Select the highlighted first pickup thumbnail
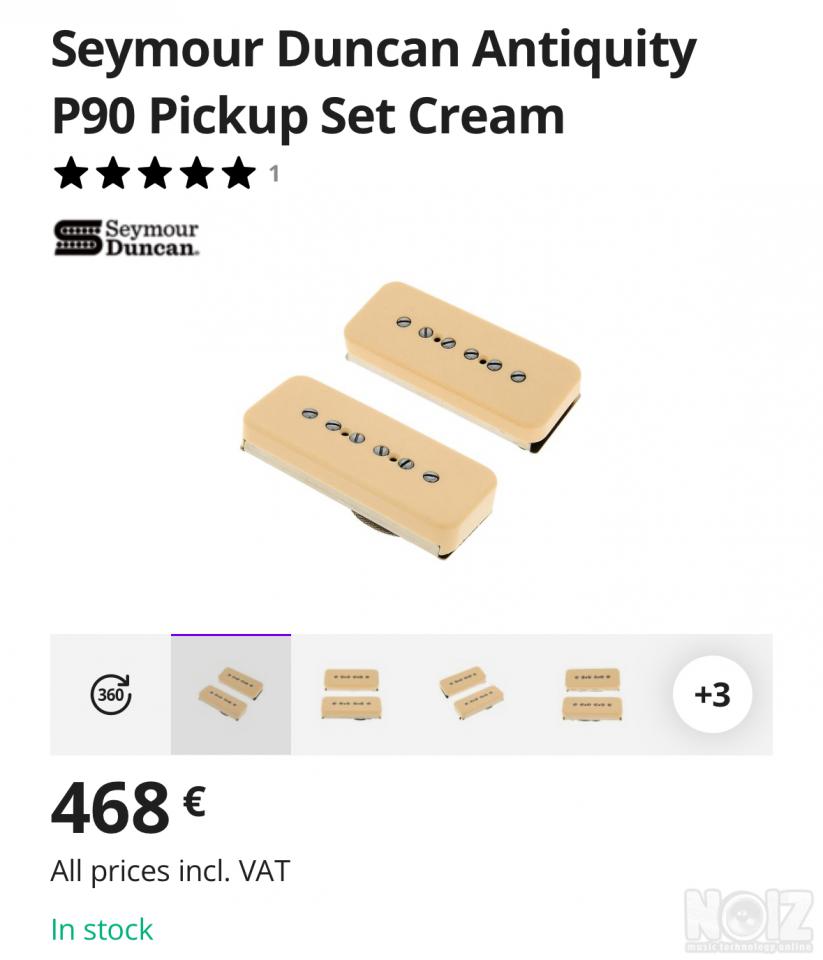The width and height of the screenshot is (823, 960). click(x=231, y=694)
